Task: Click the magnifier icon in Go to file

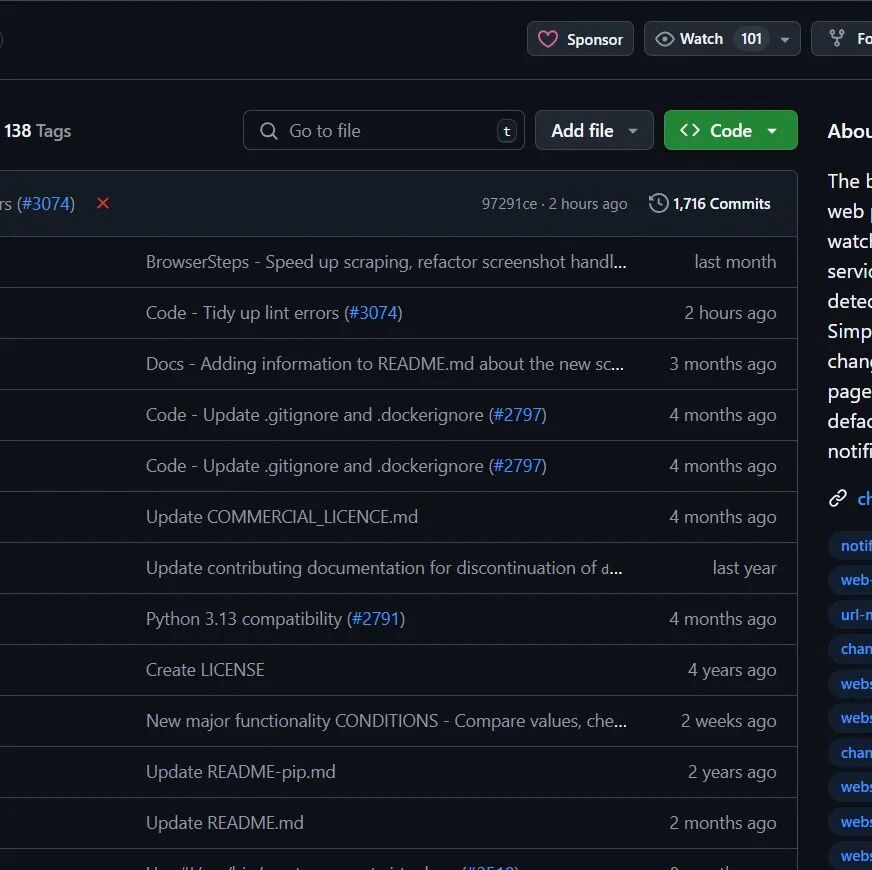Action: pyautogui.click(x=269, y=131)
